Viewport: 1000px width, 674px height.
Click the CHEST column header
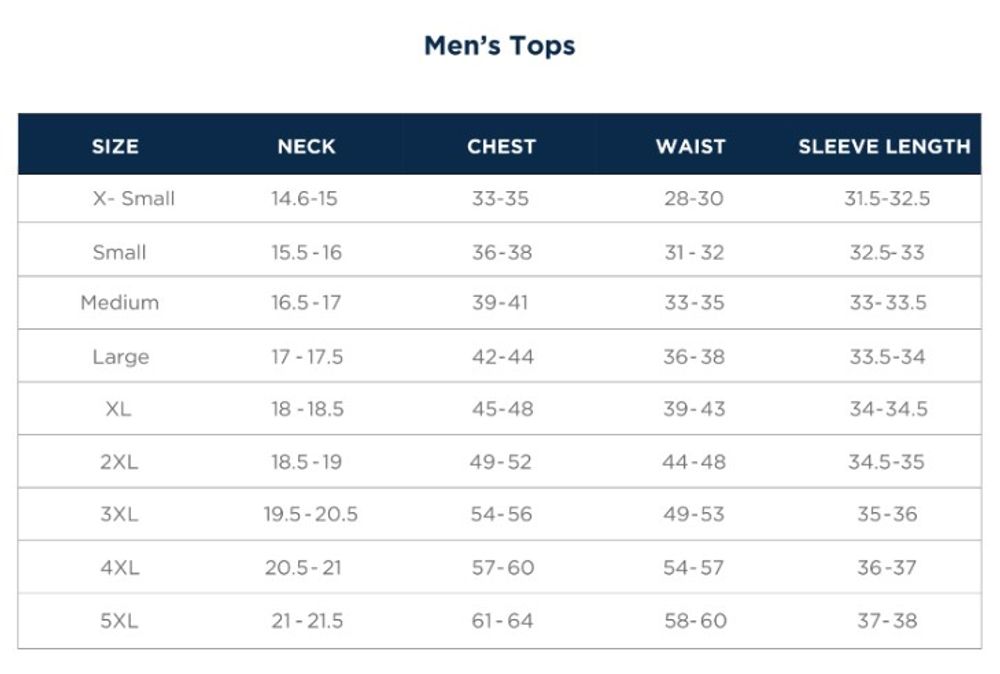click(501, 146)
